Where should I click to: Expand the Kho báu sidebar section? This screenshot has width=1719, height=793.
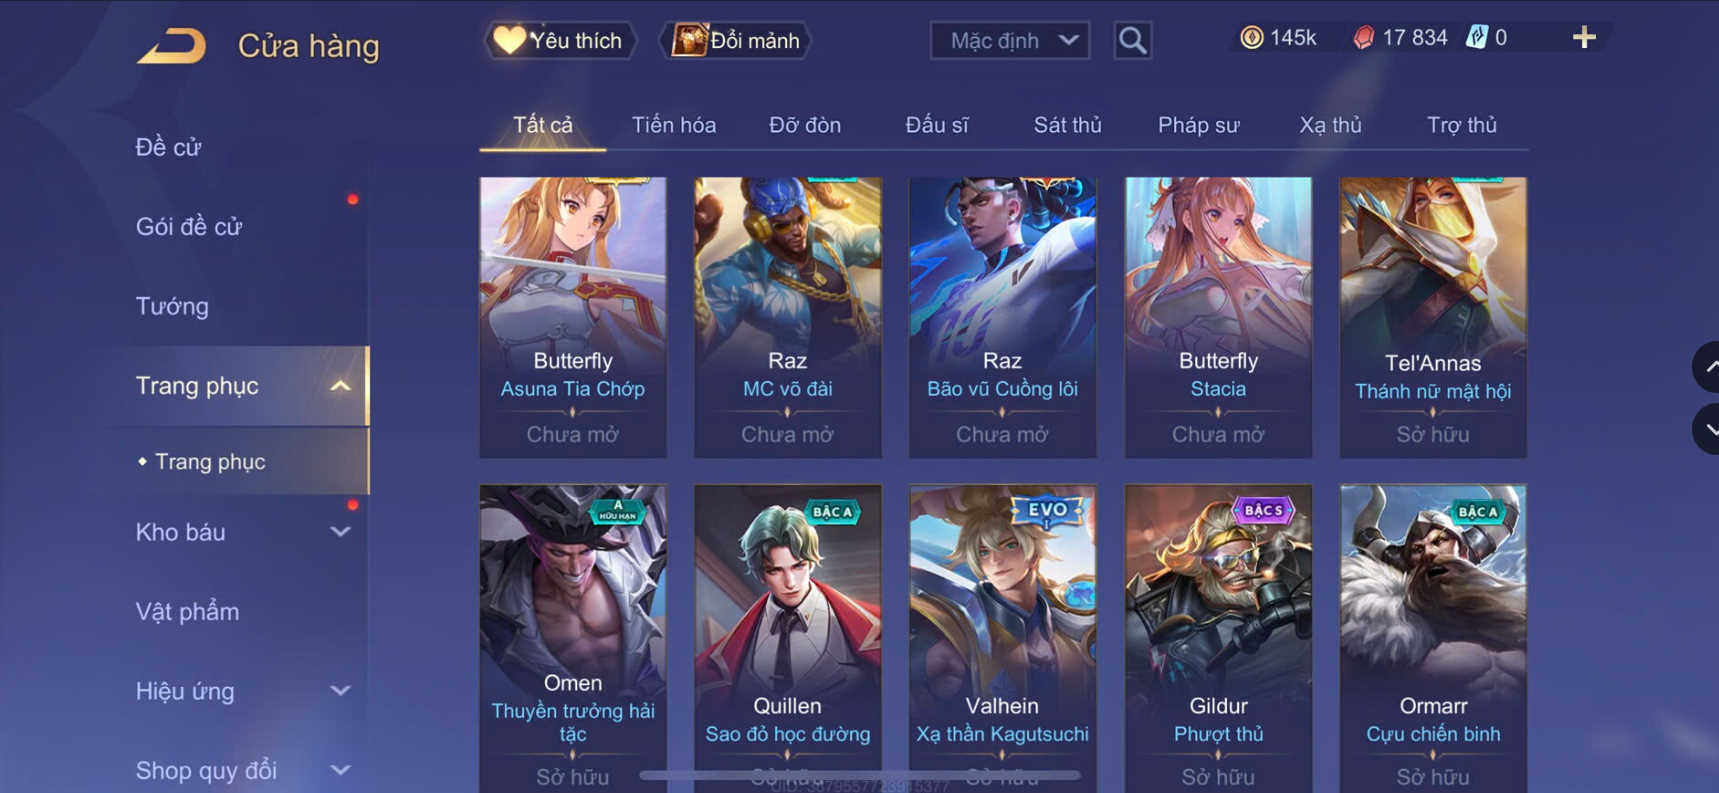341,532
